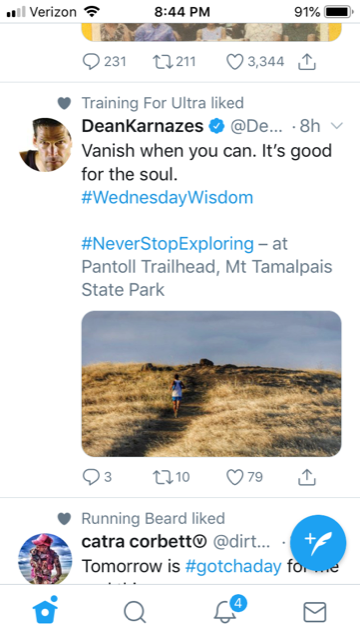Open catra corbett's profile avatar
Image resolution: width=360 pixels, height=640 pixels.
tap(46, 559)
